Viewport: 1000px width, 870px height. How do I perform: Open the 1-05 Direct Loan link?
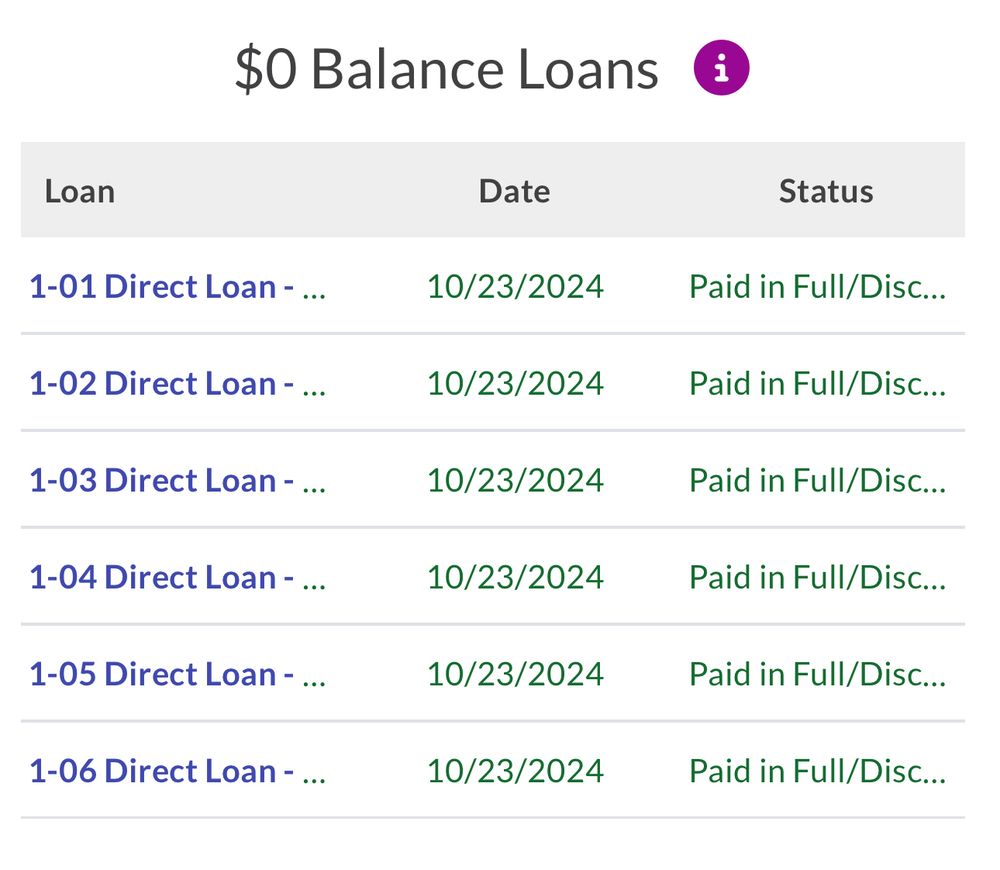(x=178, y=674)
